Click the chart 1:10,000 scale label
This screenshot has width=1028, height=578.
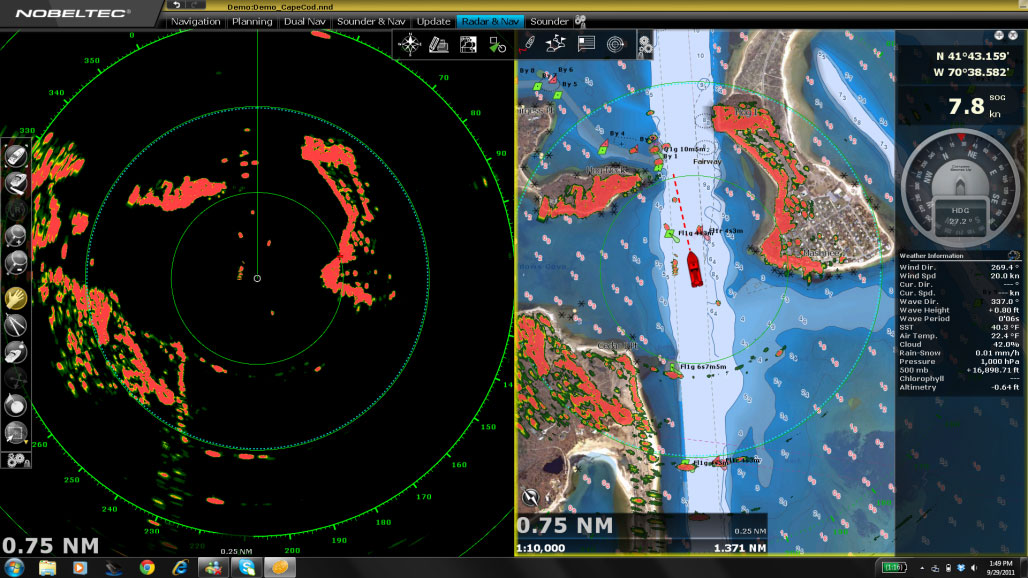(x=541, y=549)
